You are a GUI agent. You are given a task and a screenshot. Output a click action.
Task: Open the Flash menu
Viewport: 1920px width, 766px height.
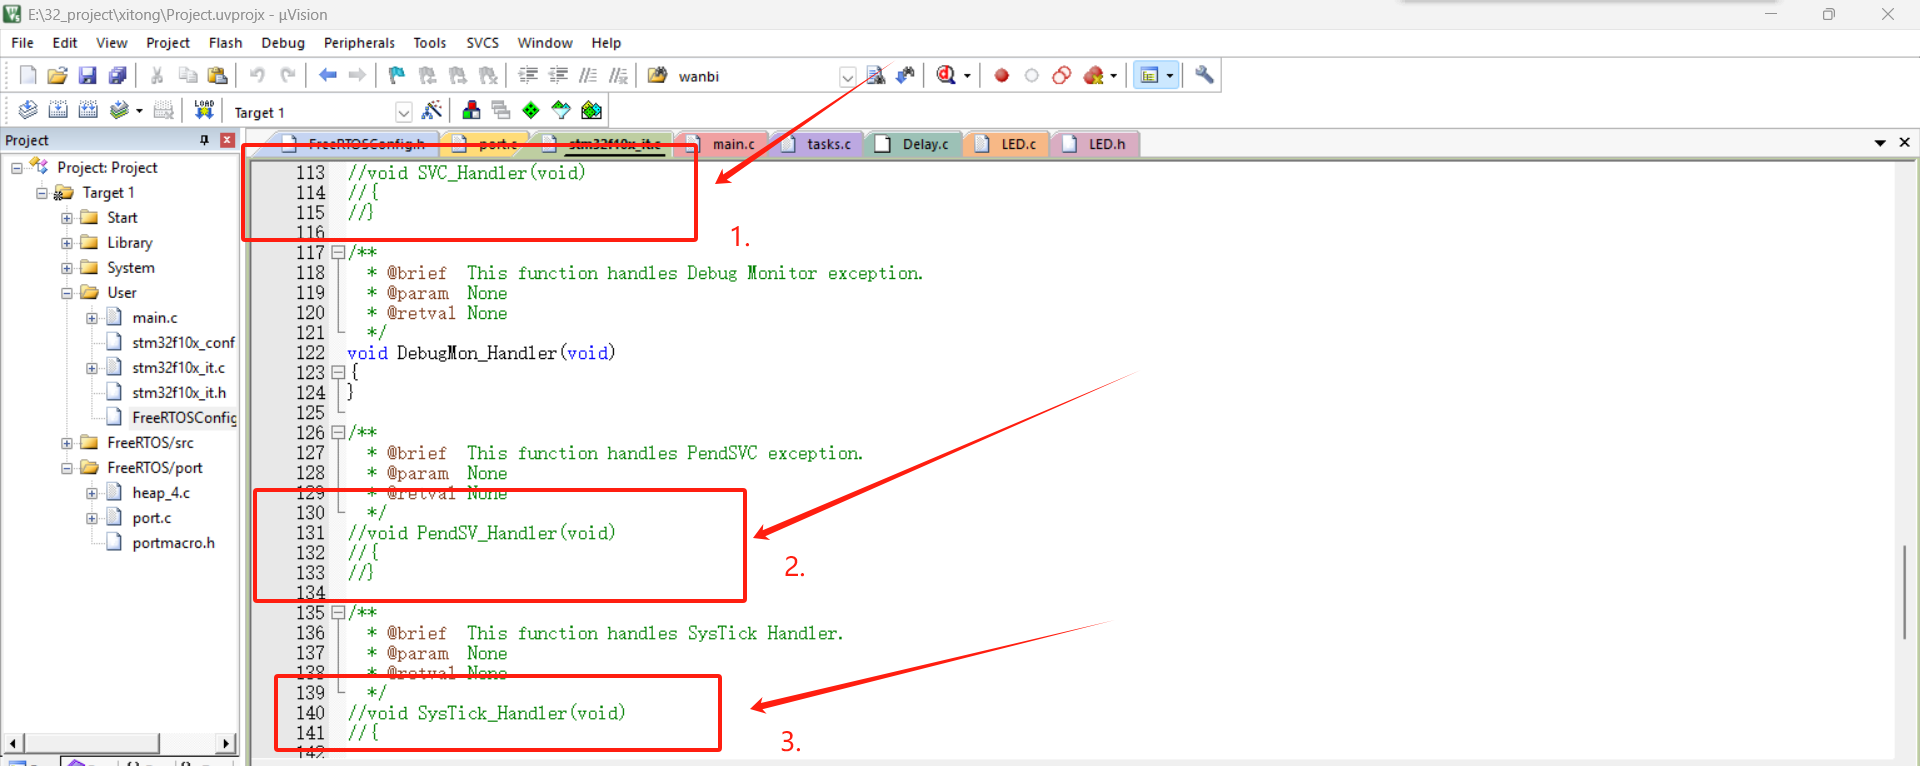(x=225, y=43)
